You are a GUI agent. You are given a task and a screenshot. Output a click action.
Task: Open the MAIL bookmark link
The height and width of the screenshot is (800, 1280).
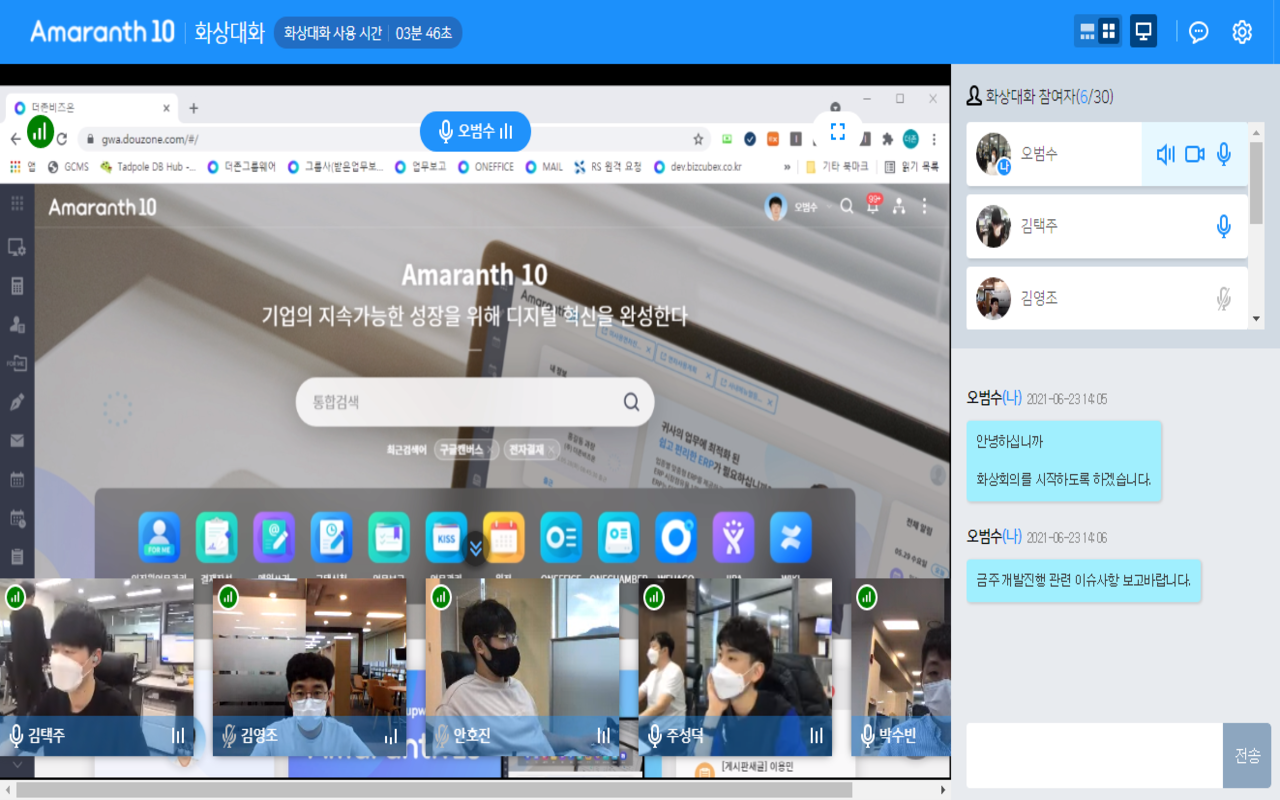(x=544, y=167)
